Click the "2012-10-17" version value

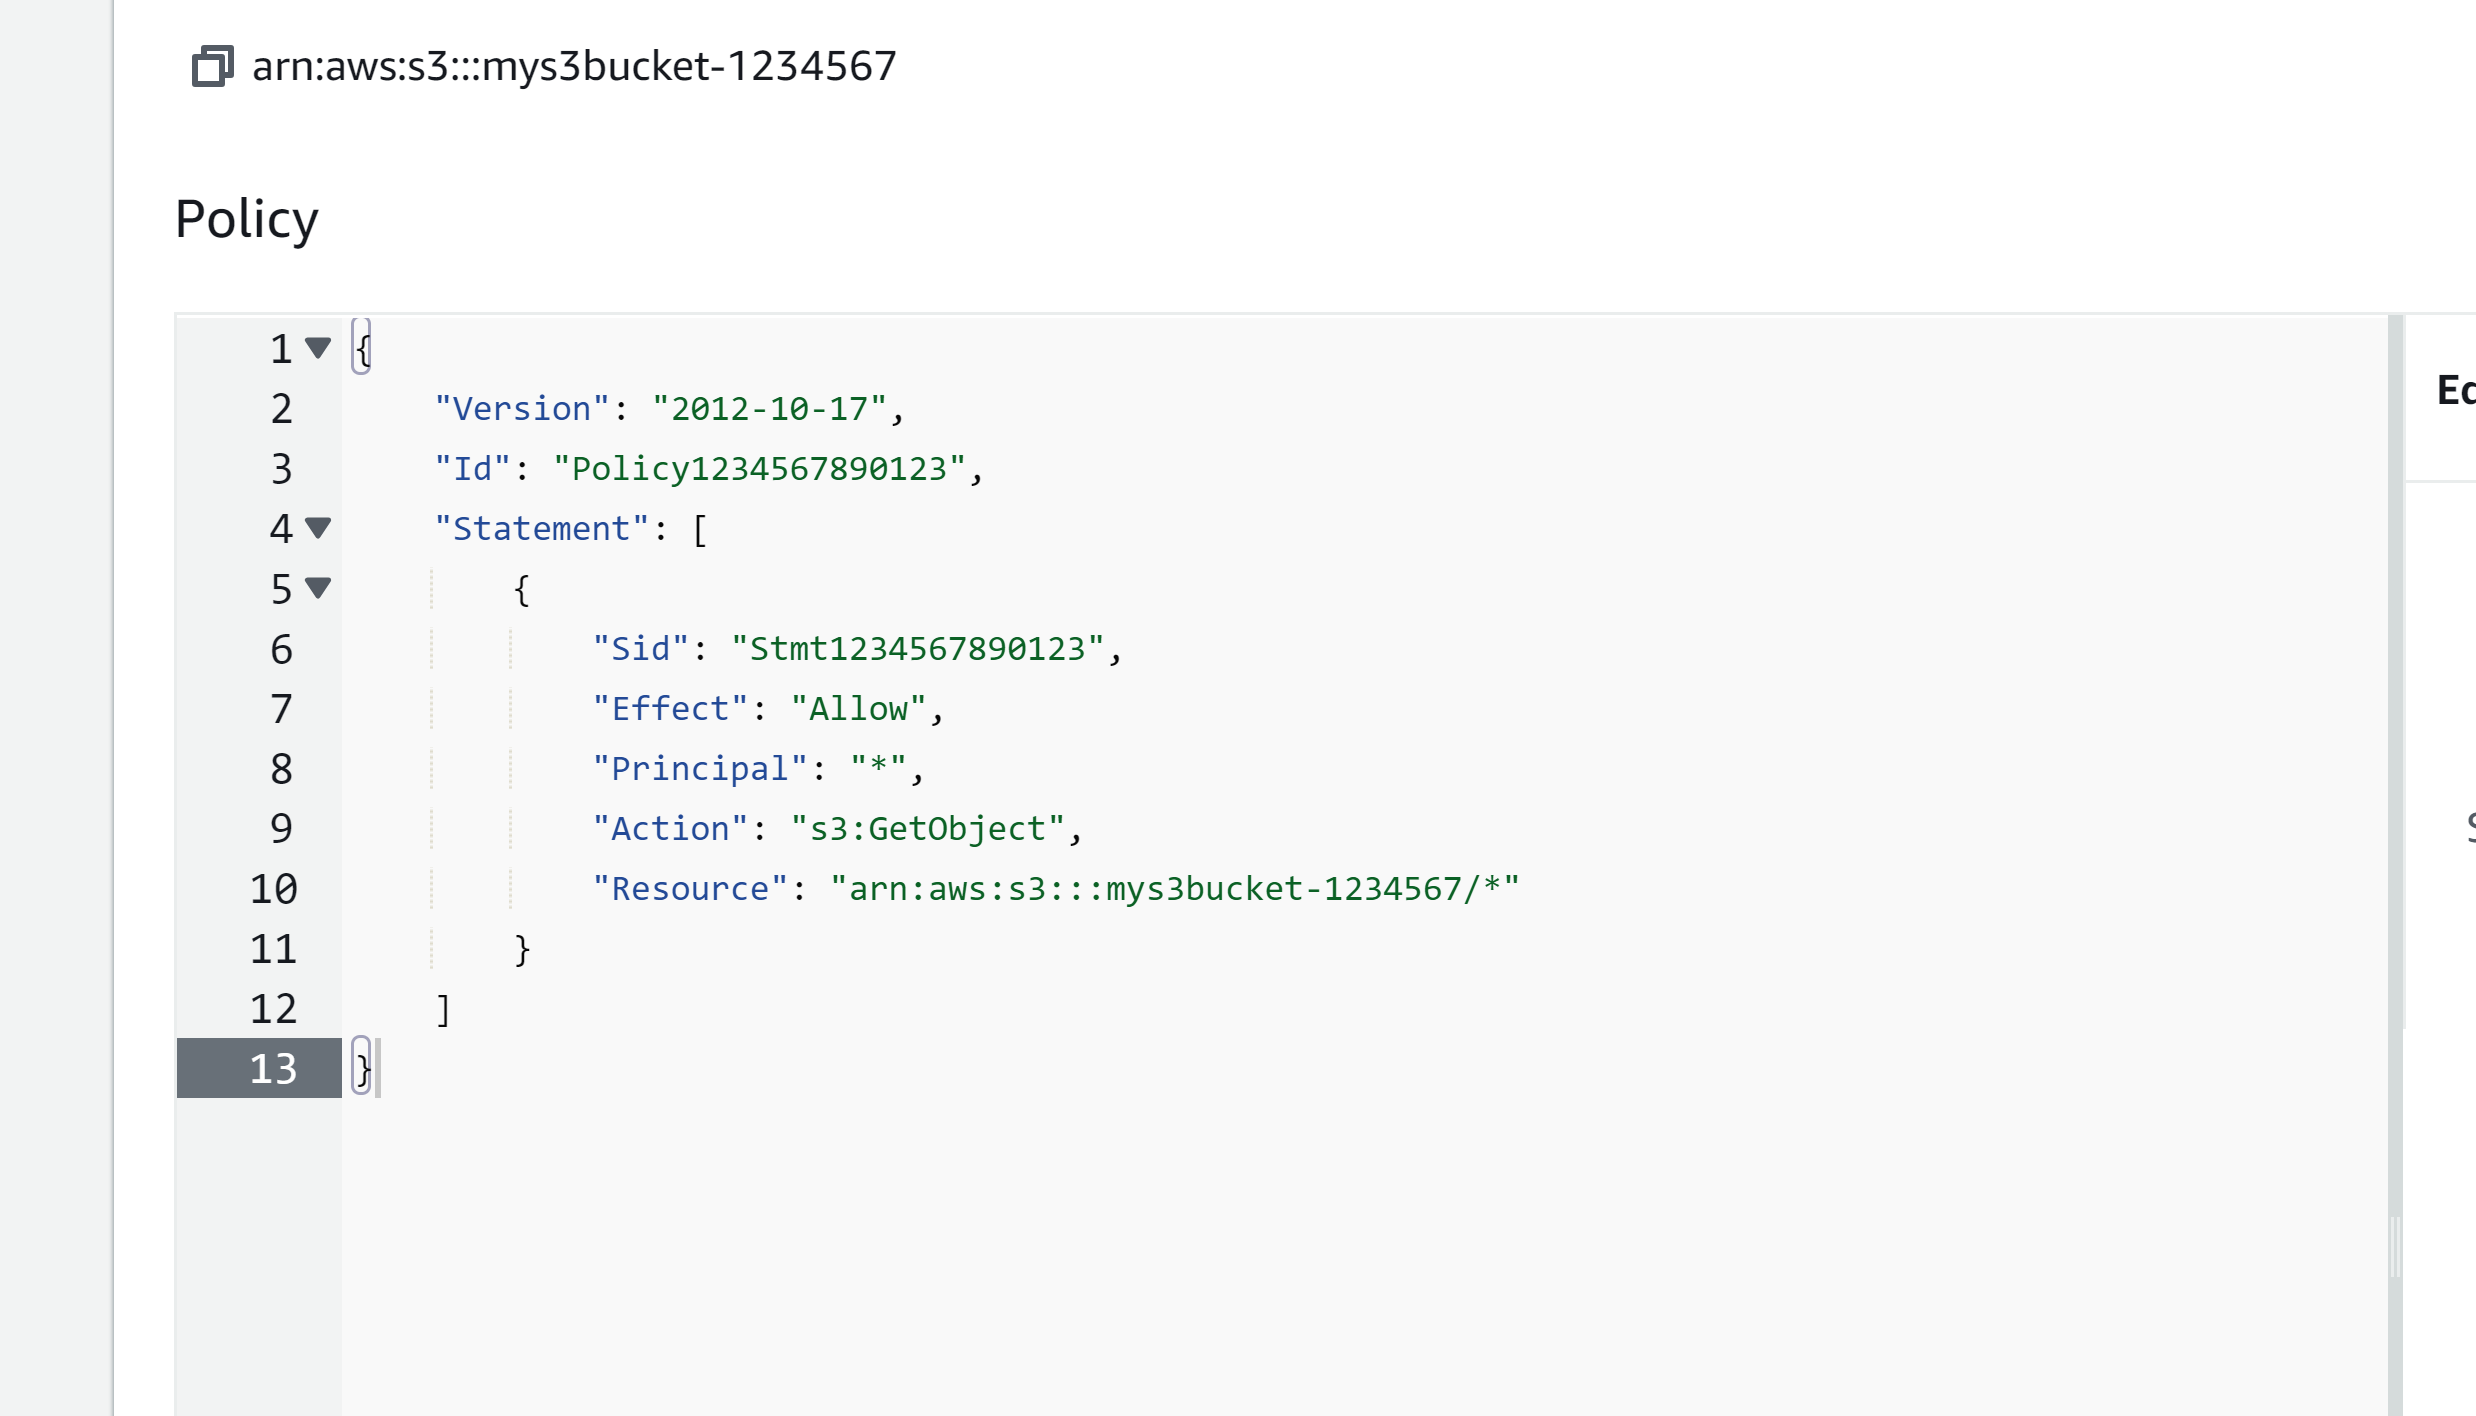click(x=769, y=408)
